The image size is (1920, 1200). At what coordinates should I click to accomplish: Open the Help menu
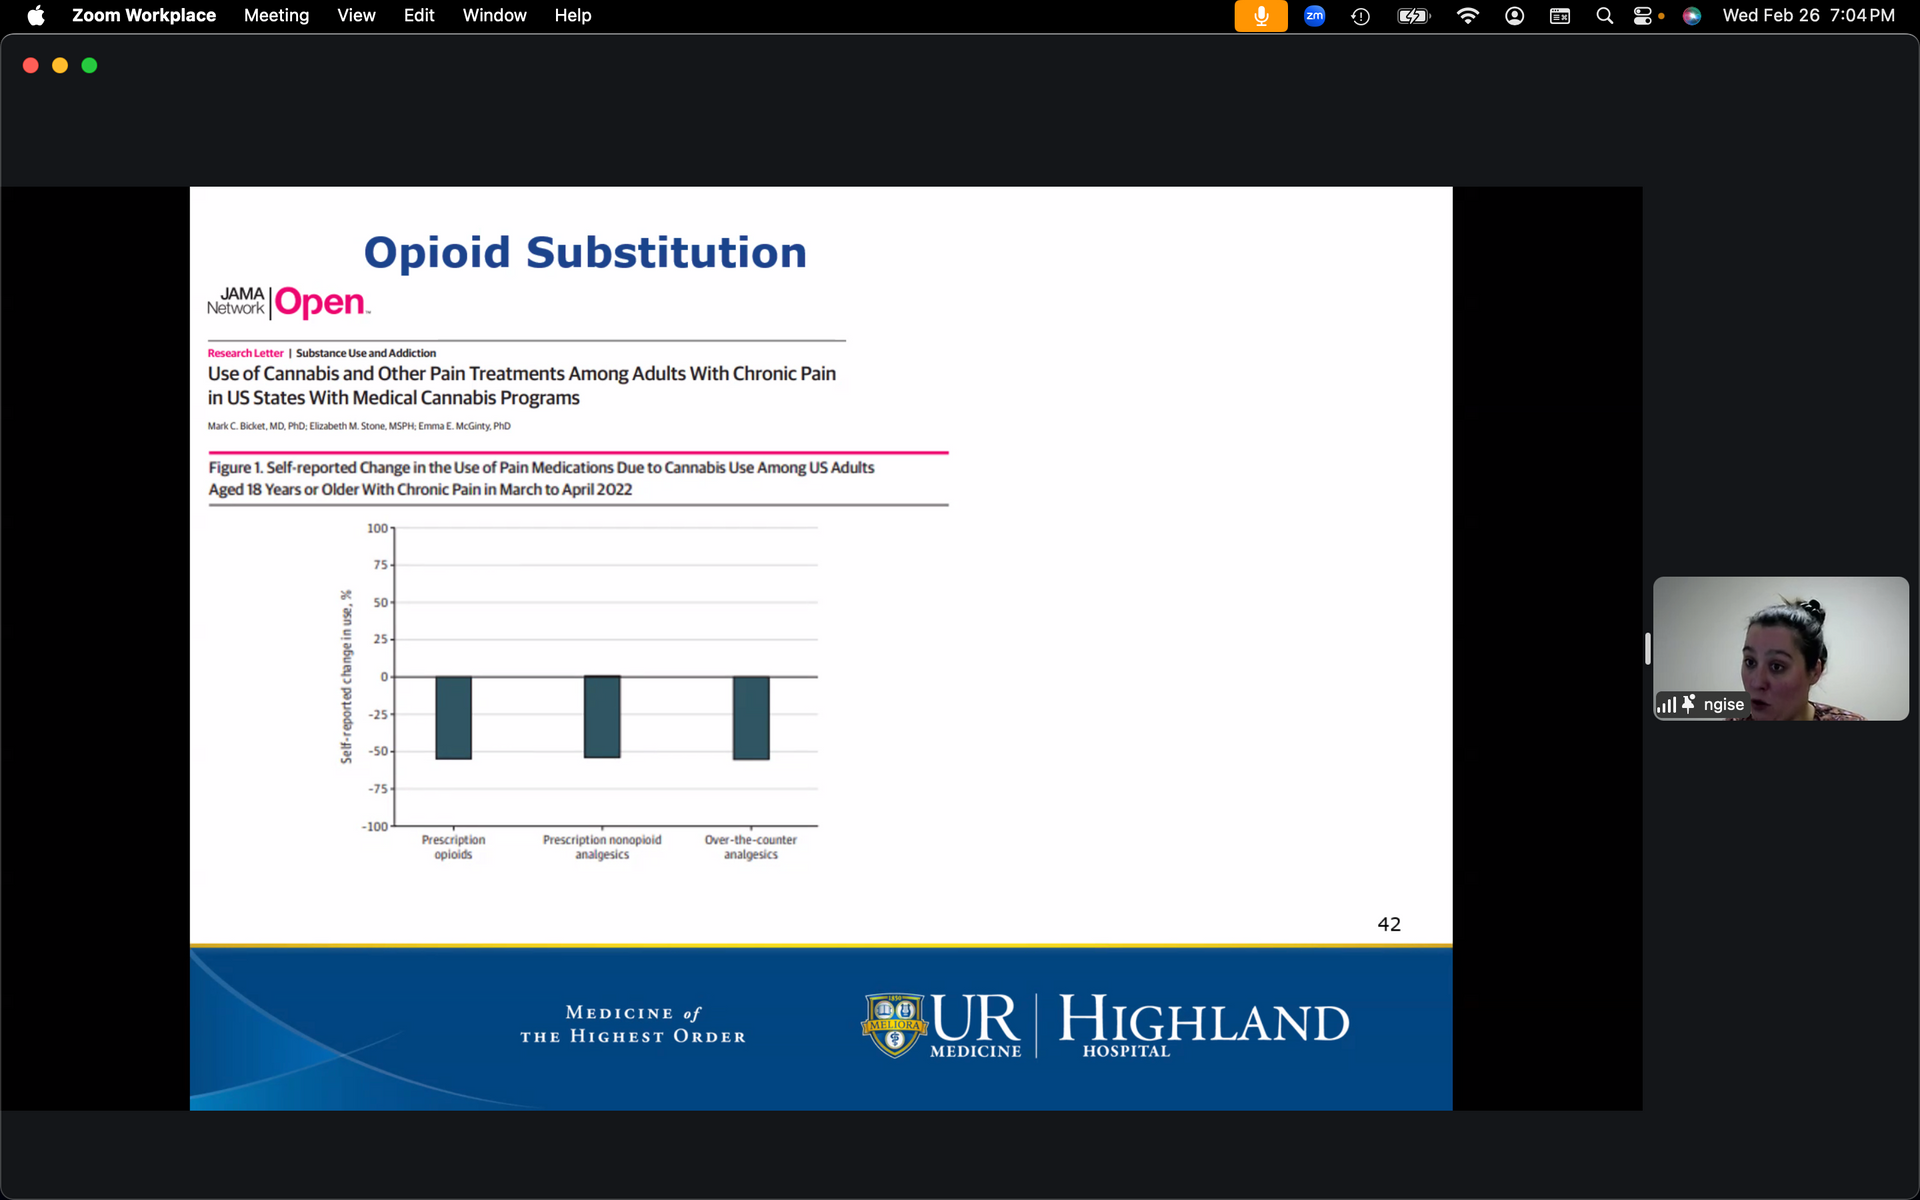(573, 16)
